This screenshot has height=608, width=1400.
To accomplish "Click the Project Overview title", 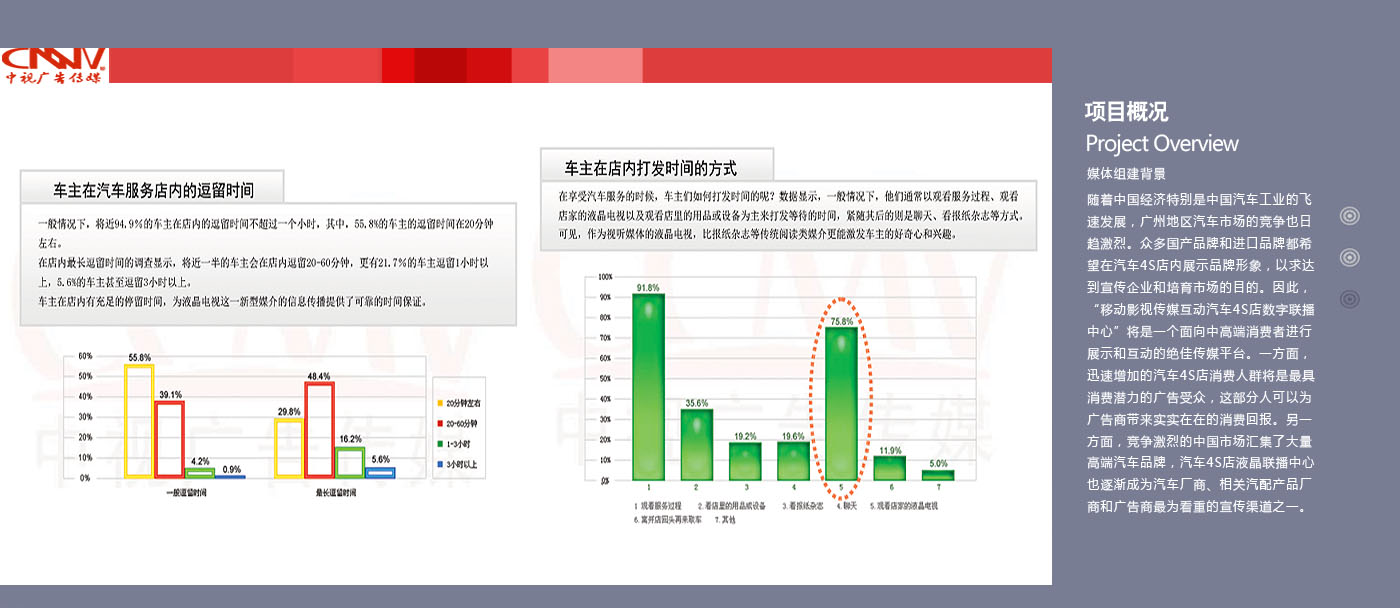I will (x=1161, y=143).
